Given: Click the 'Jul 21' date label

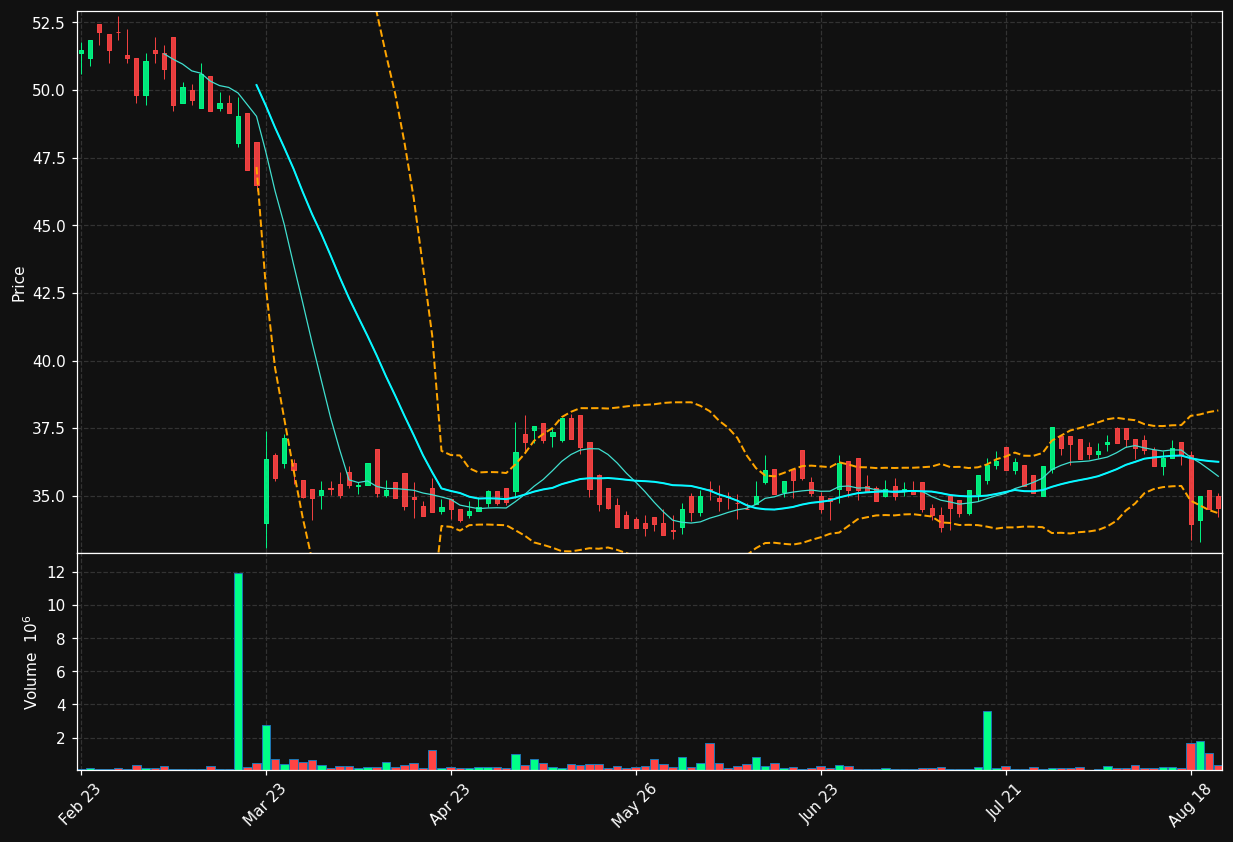Looking at the screenshot, I should pos(1005,804).
